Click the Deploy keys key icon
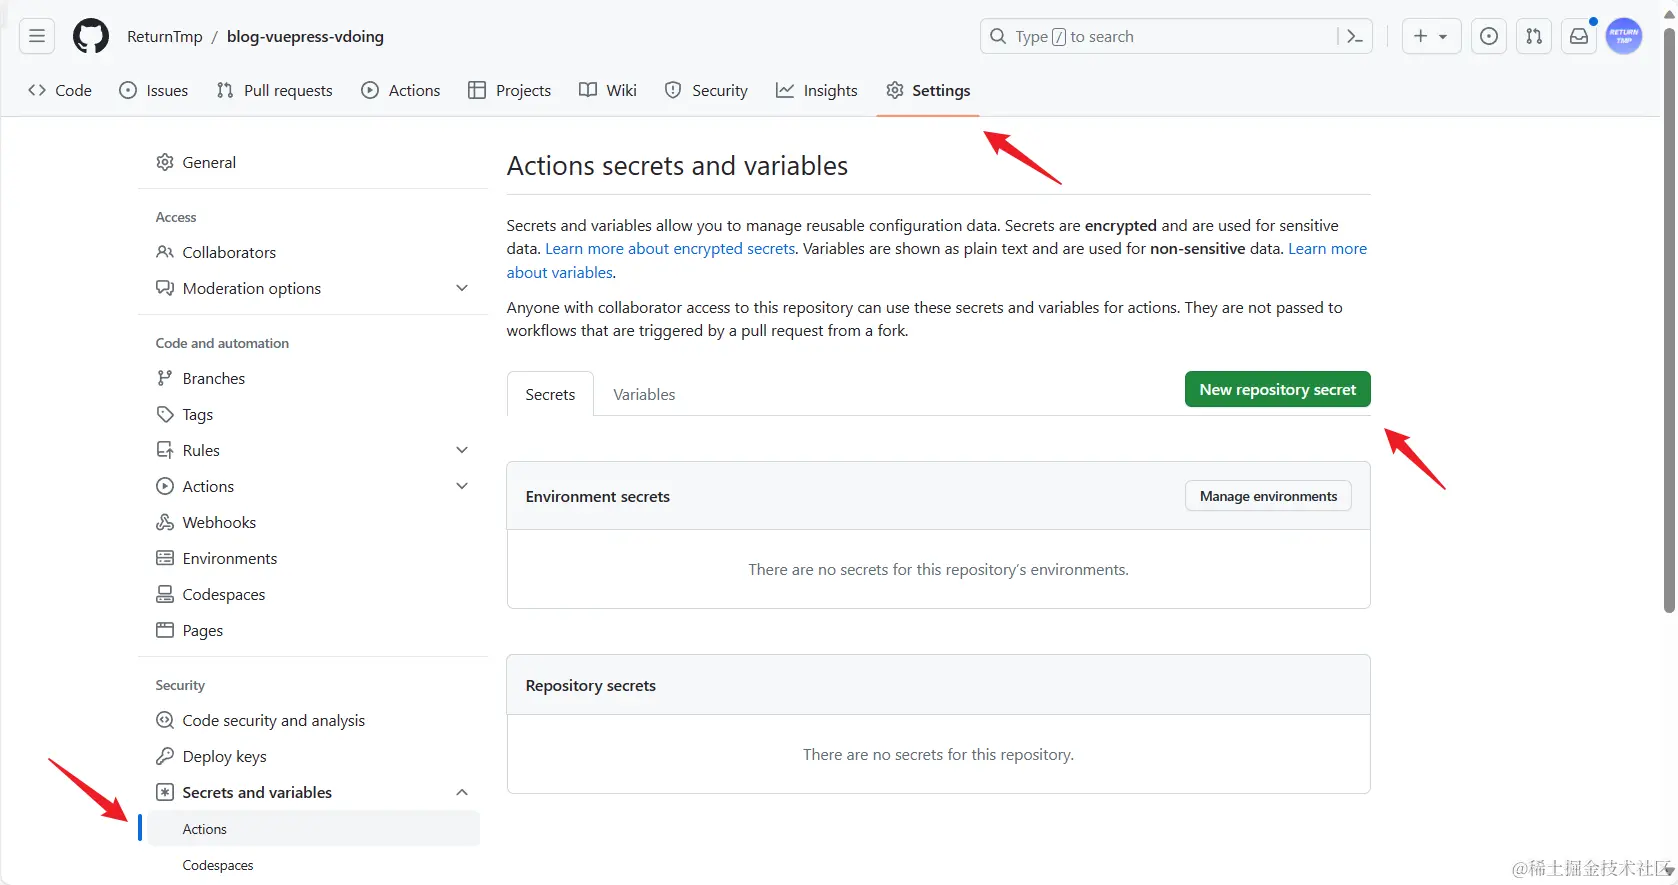The width and height of the screenshot is (1678, 885). pos(165,756)
